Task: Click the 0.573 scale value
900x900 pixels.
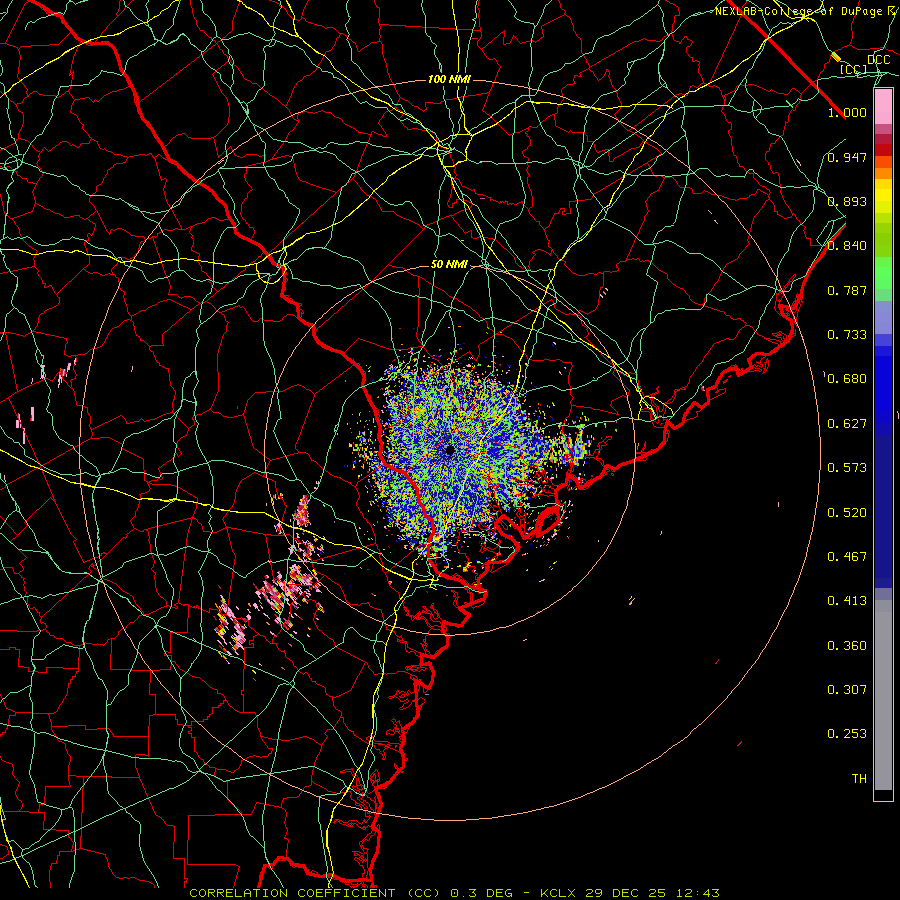Action: pos(847,468)
